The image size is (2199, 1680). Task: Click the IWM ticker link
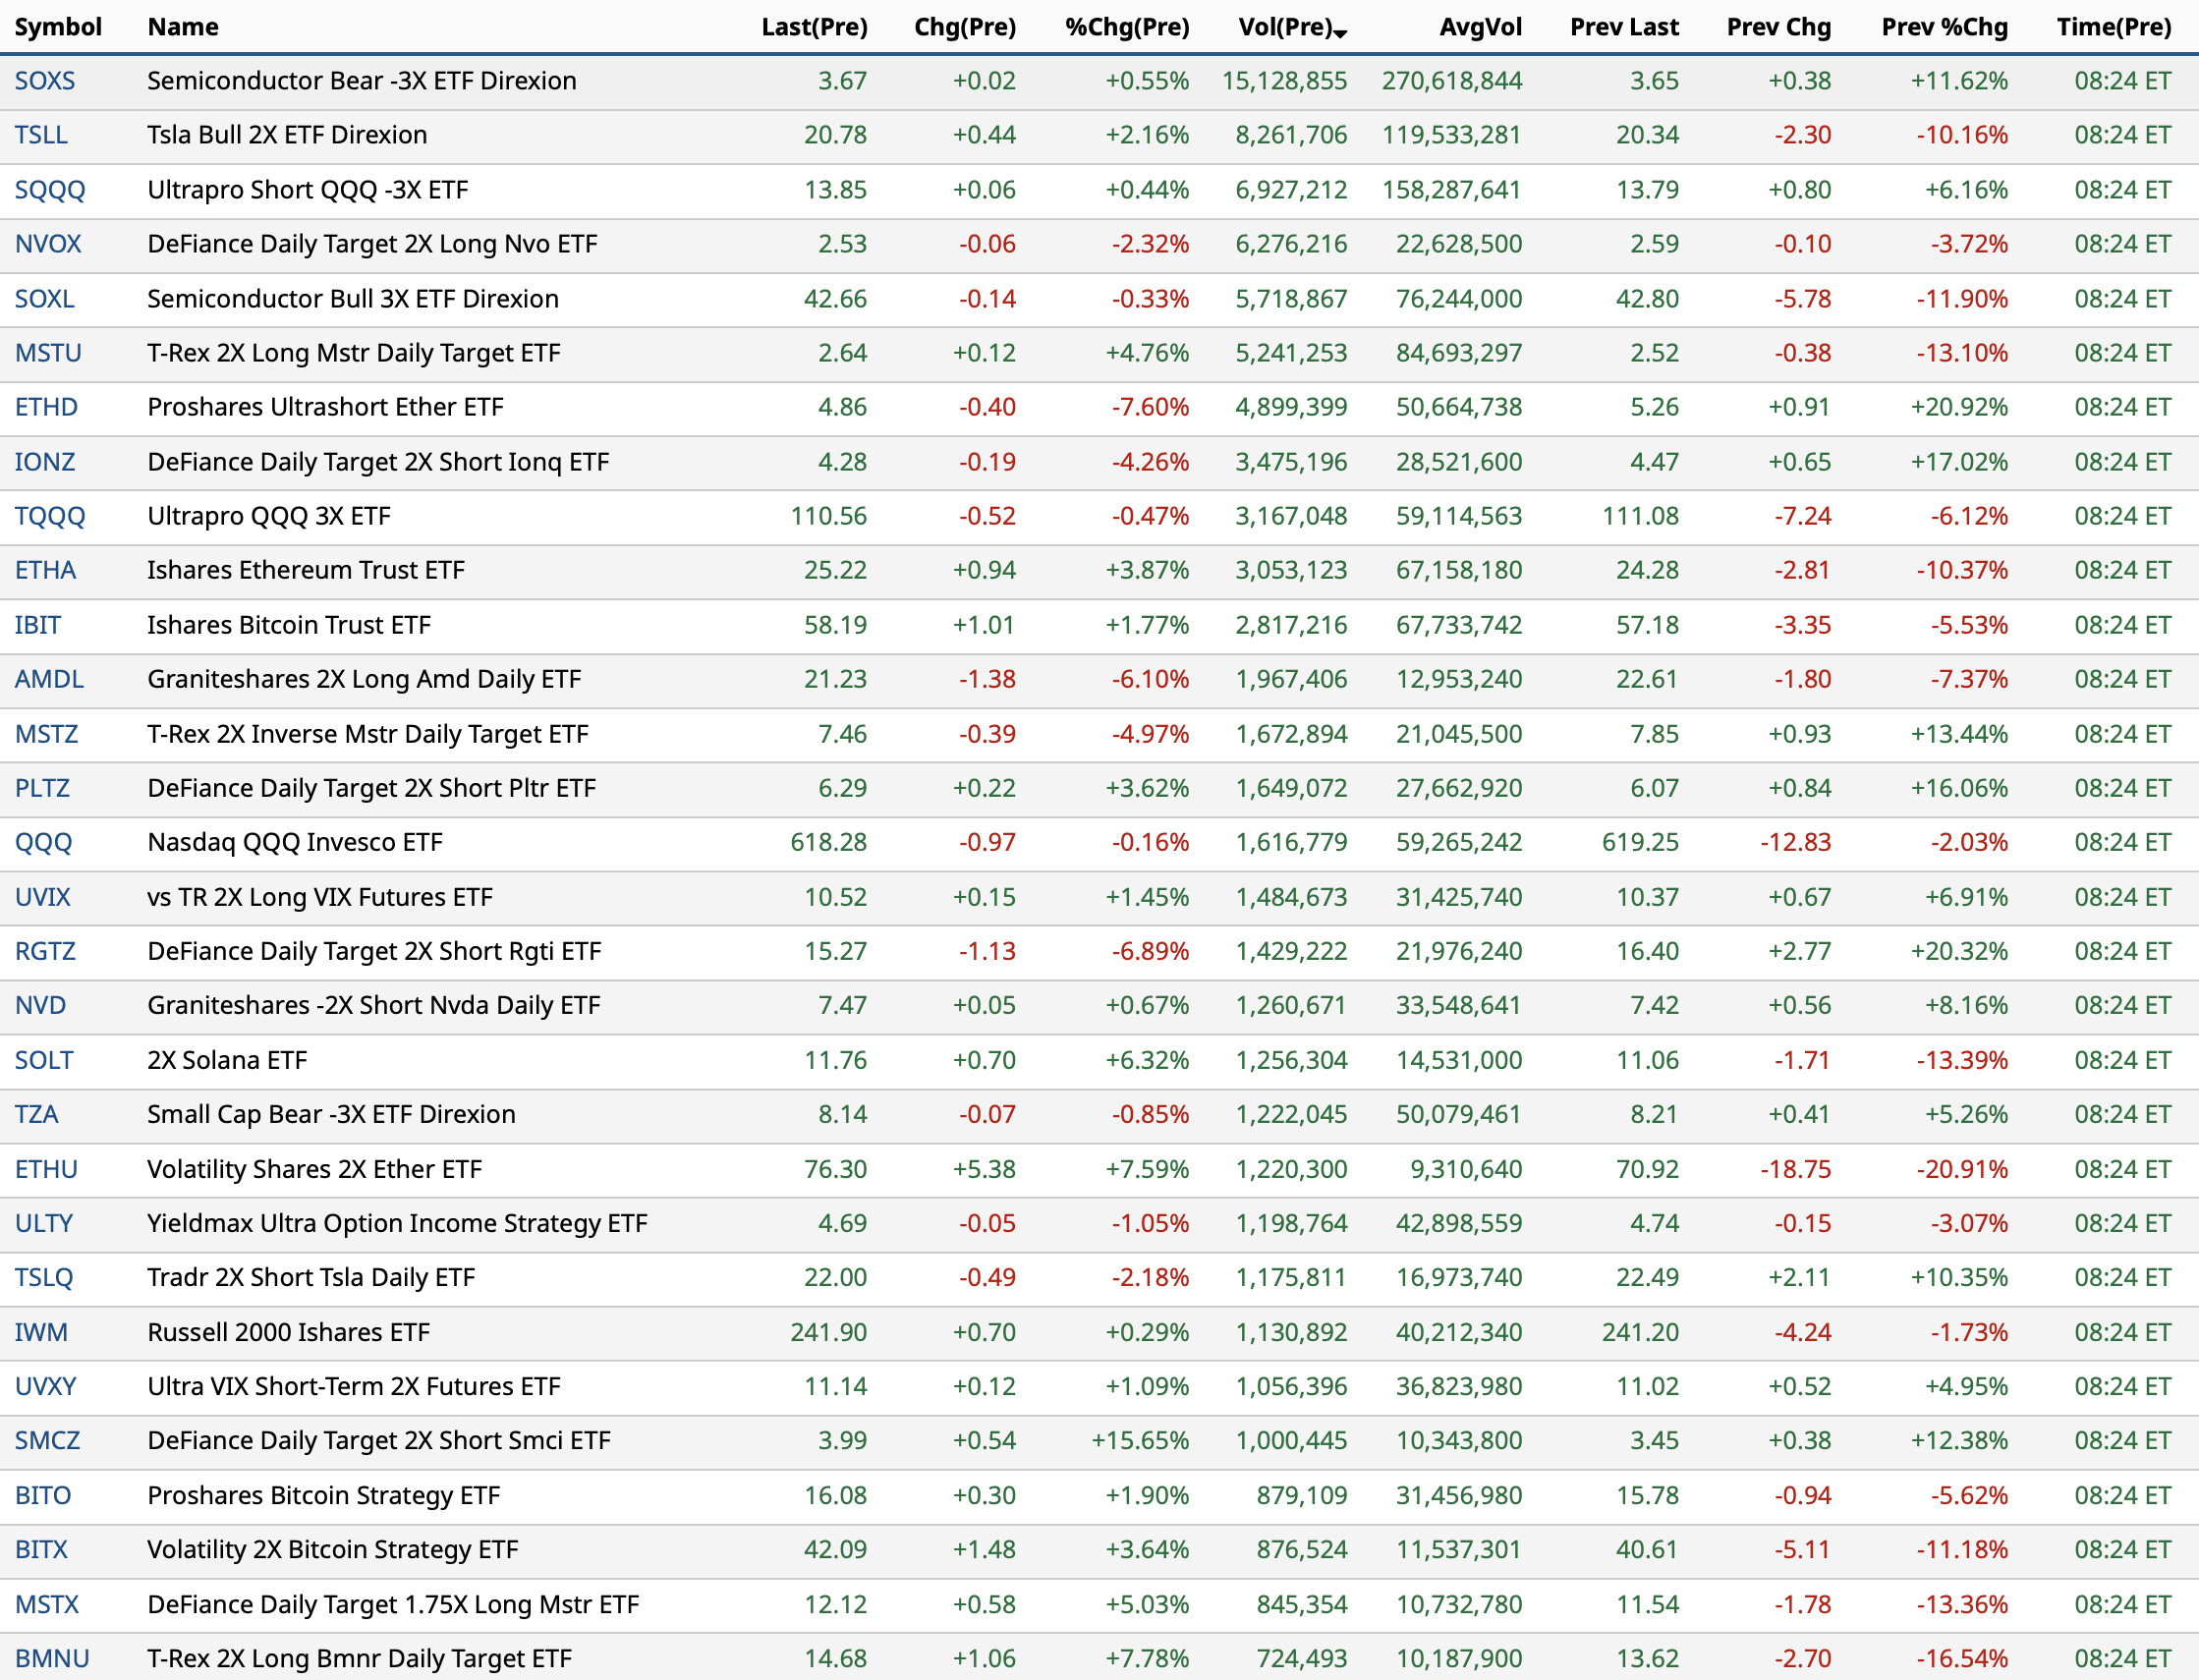[41, 1332]
